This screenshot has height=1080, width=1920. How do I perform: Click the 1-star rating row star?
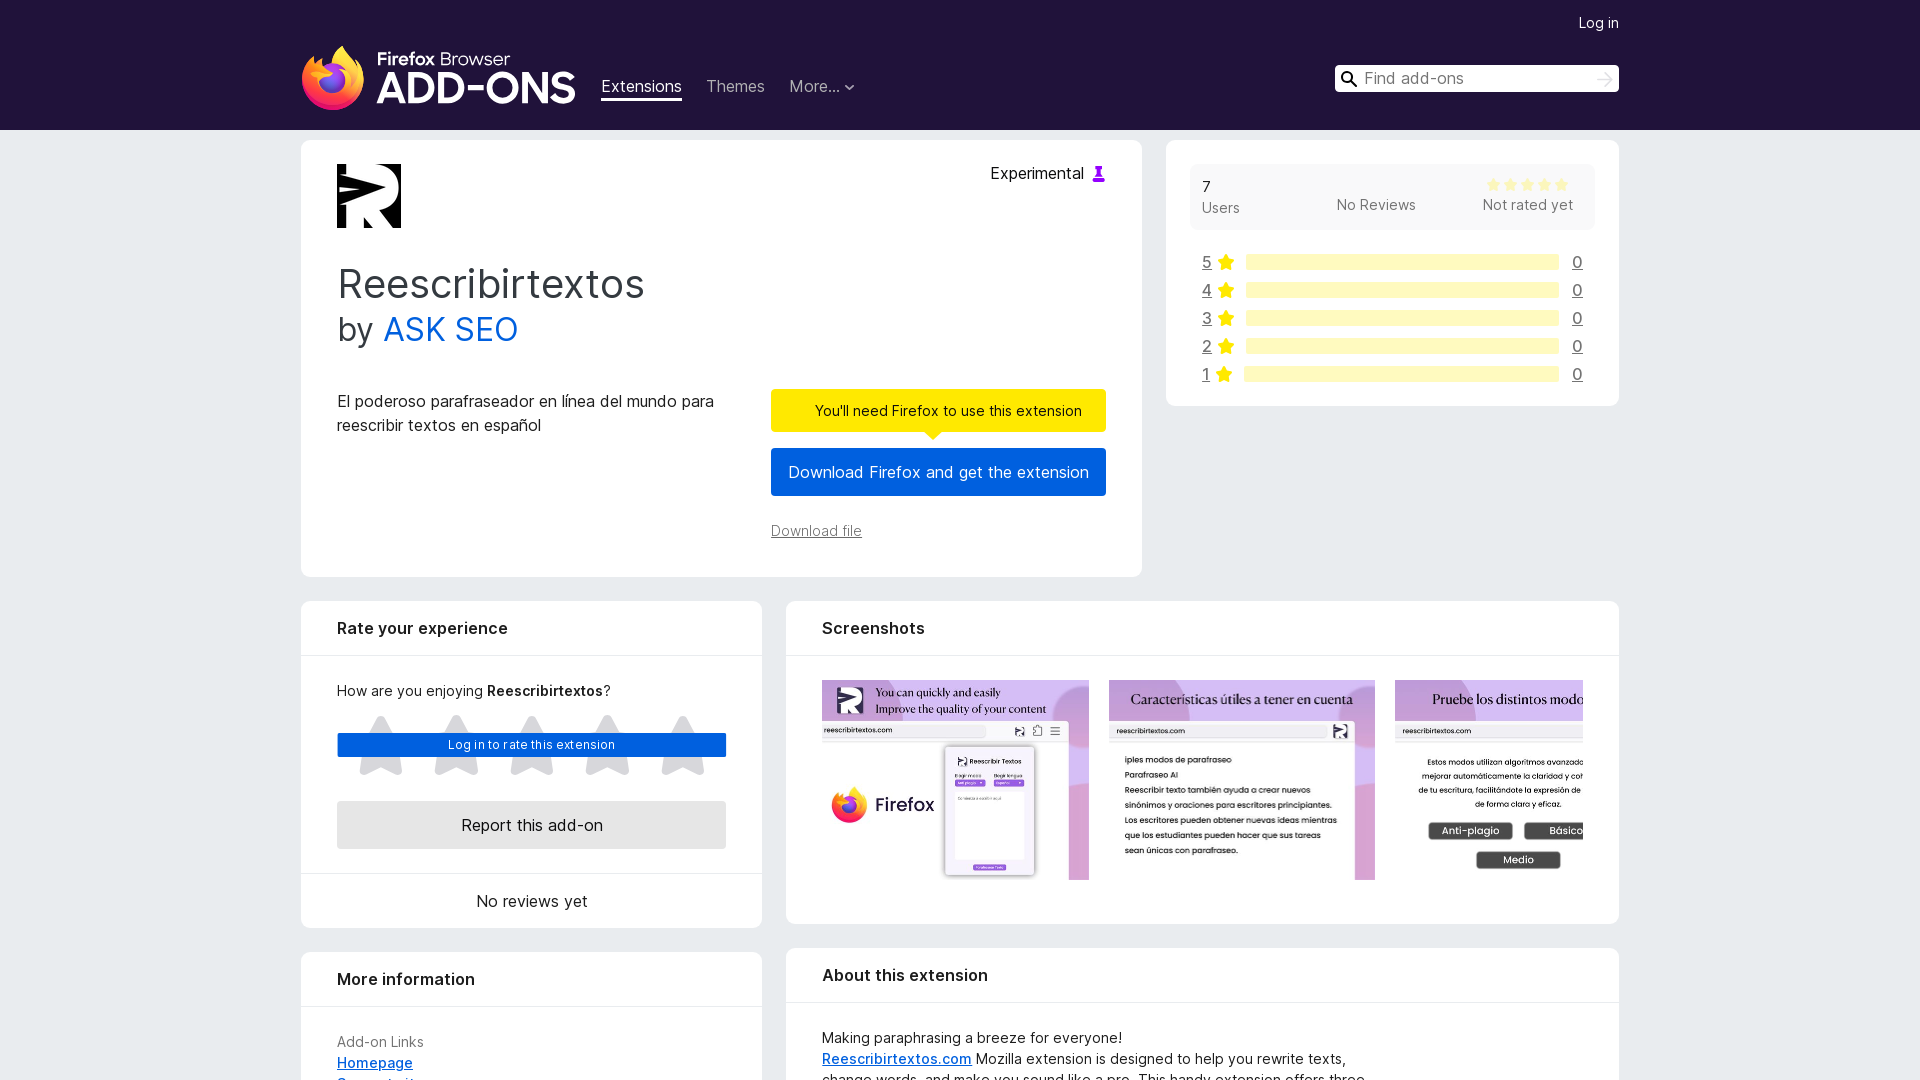[1224, 374]
